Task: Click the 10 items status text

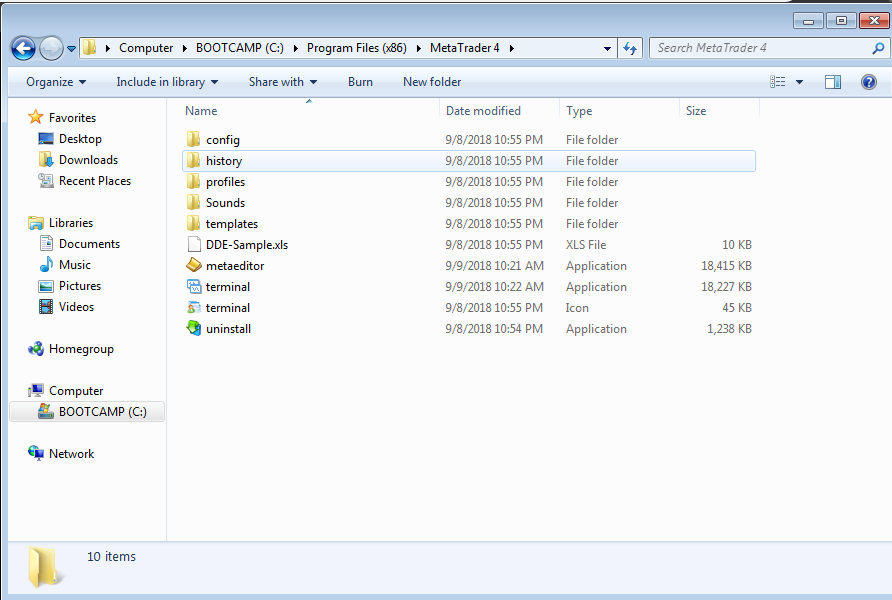Action: pos(112,557)
